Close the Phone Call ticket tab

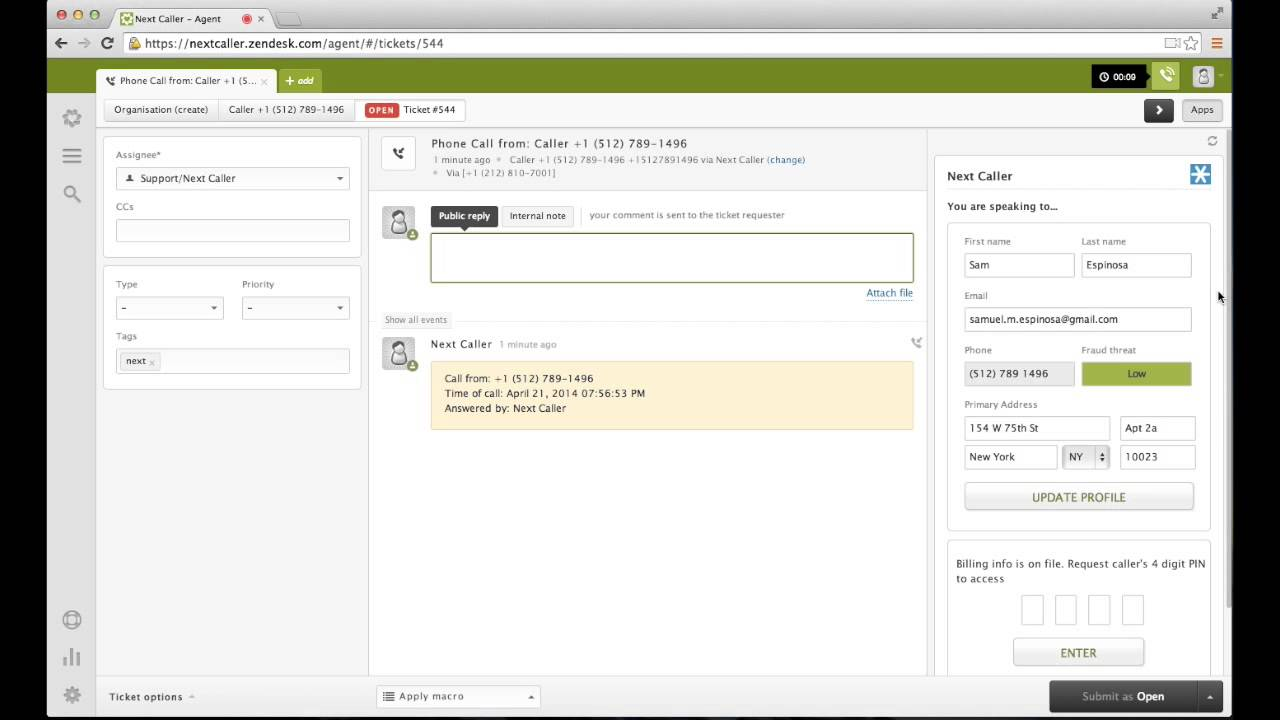264,81
